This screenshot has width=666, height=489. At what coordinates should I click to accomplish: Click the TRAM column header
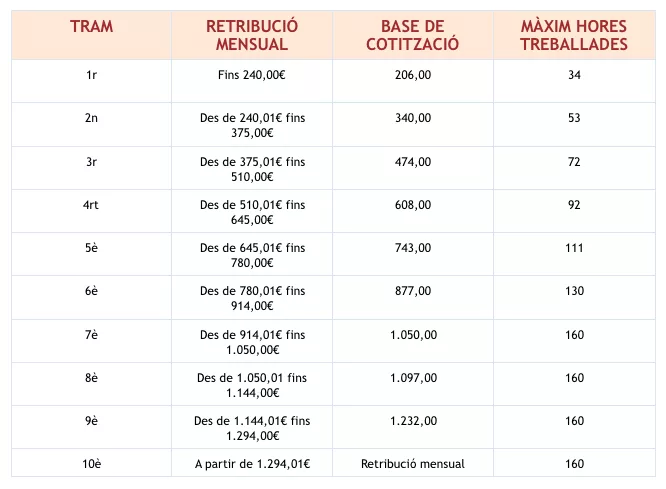click(91, 26)
